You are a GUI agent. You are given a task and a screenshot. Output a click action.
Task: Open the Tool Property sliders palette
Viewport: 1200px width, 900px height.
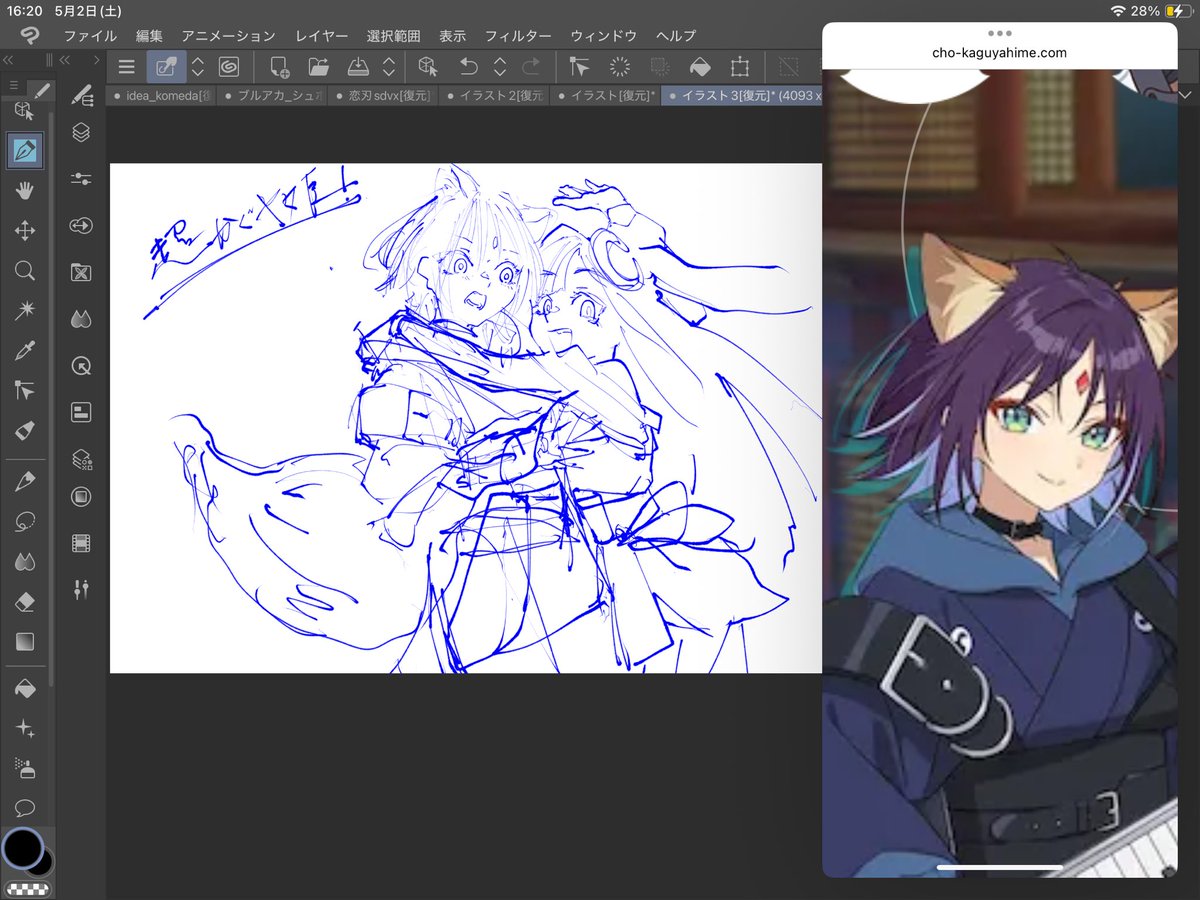click(82, 179)
